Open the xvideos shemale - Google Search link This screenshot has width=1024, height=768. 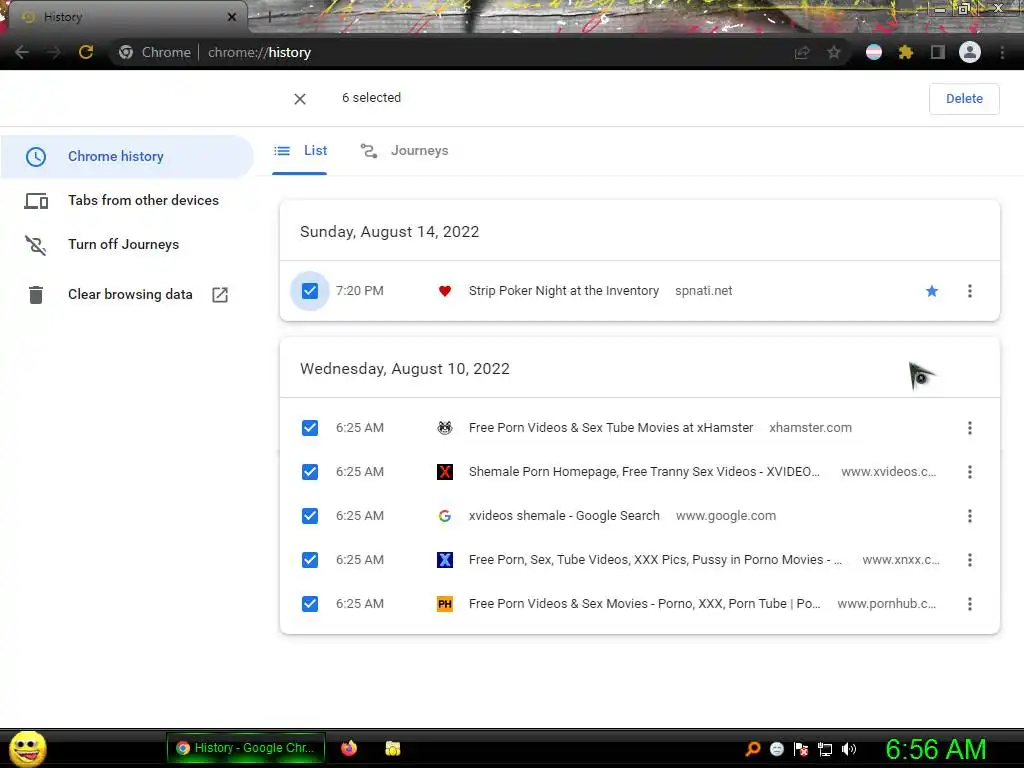[x=564, y=516]
